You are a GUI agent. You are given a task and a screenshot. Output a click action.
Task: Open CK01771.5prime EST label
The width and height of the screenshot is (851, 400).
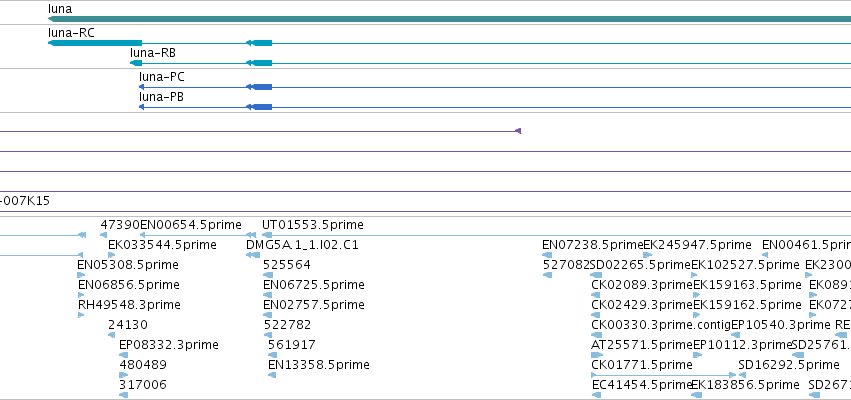click(x=642, y=365)
